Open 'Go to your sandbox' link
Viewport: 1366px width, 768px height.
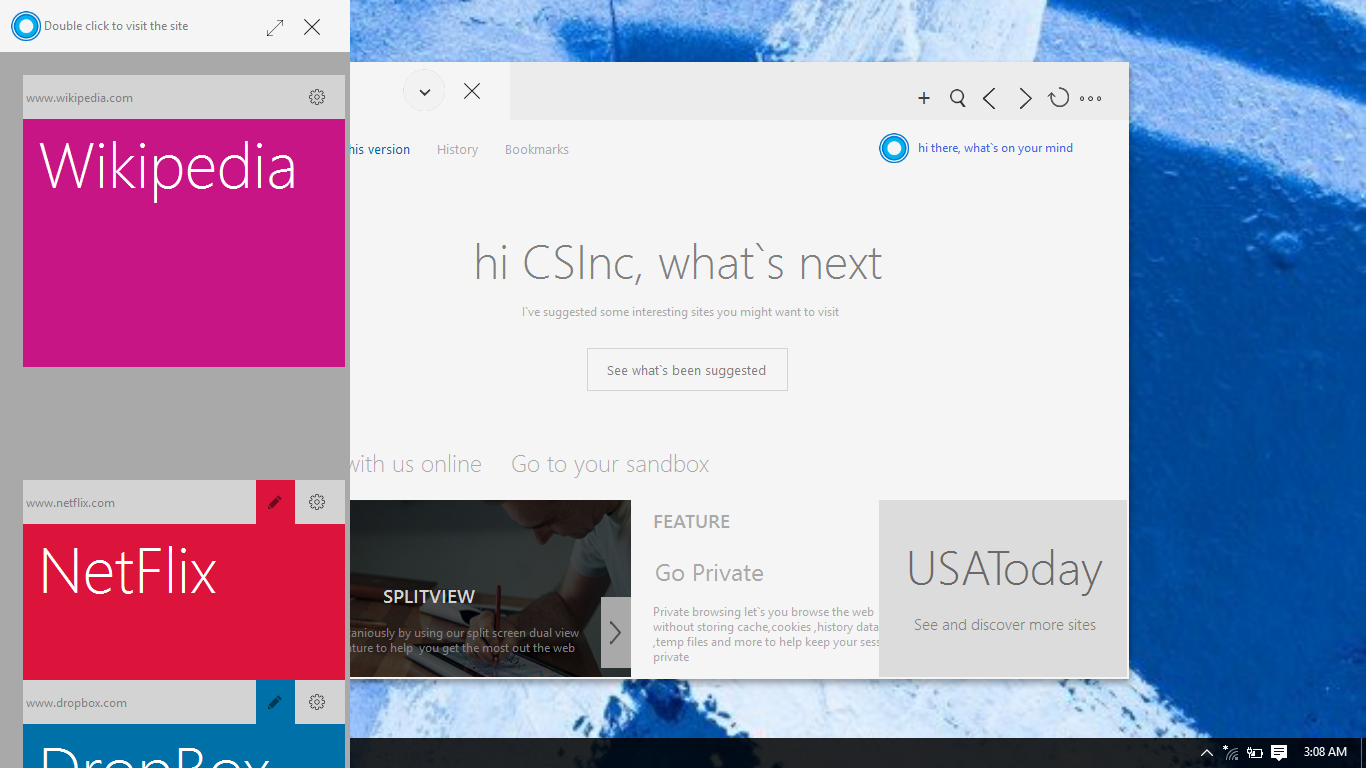pos(610,464)
